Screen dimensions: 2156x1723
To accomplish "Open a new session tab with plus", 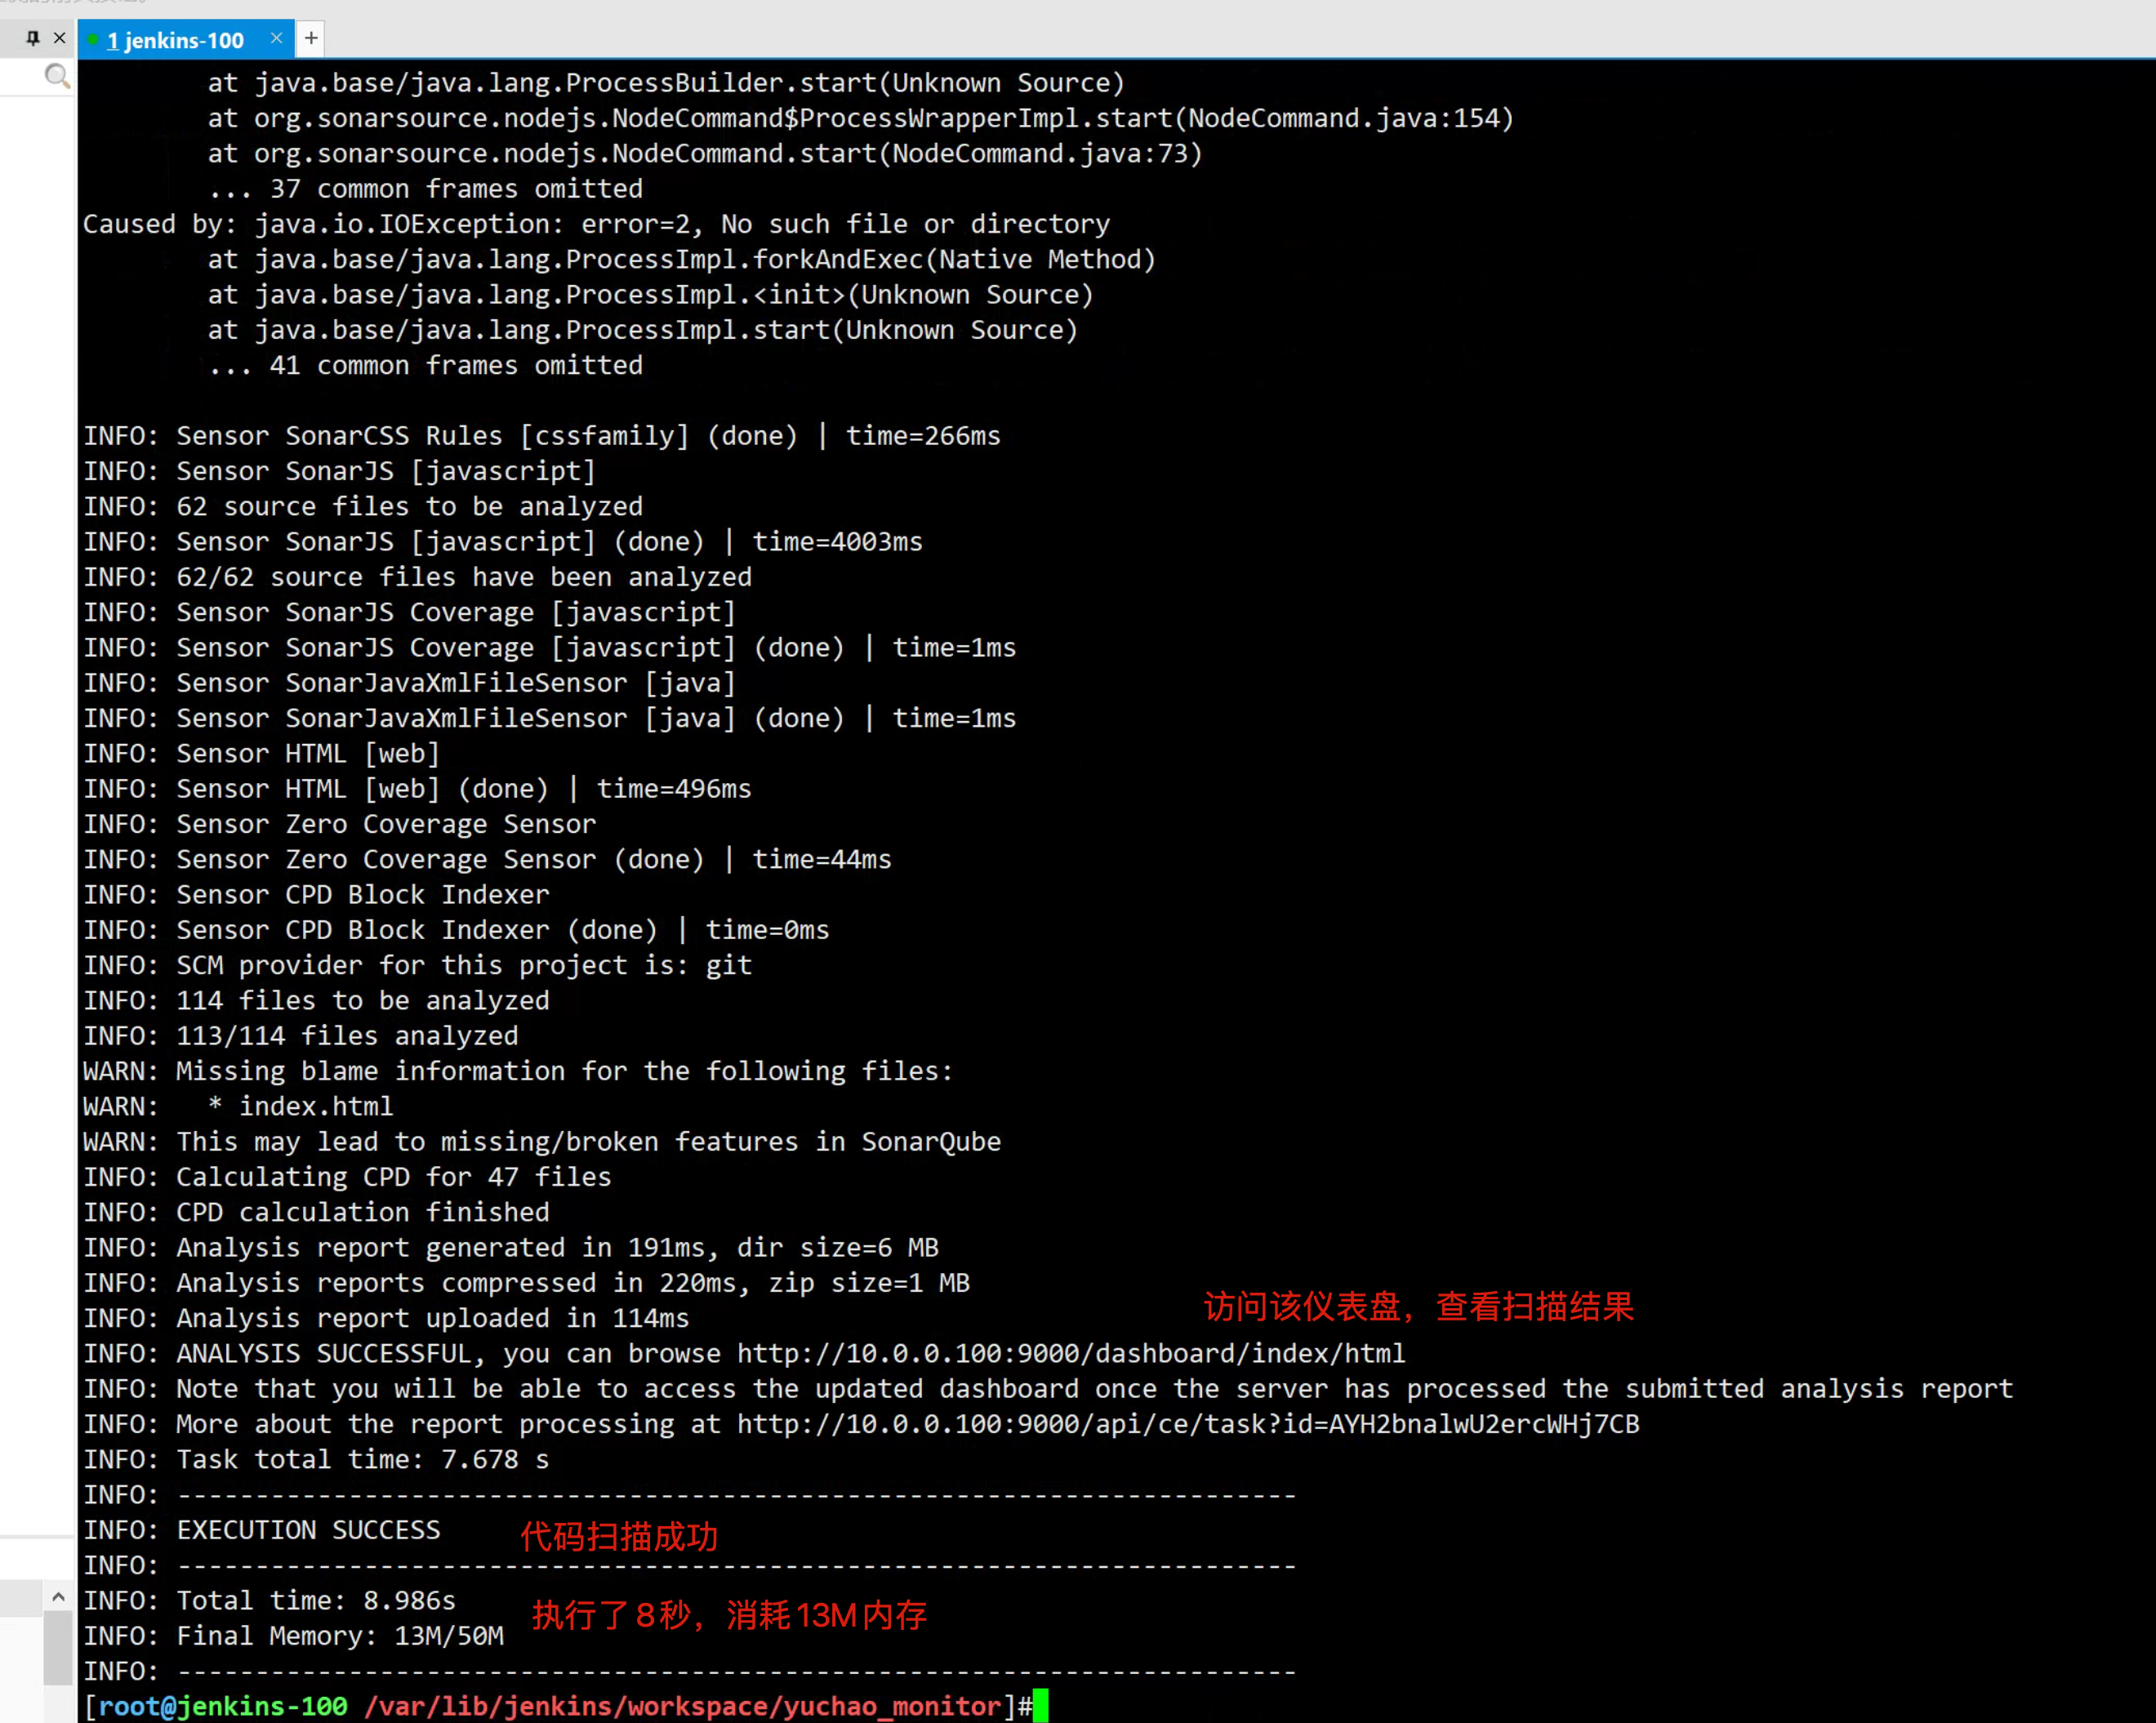I will click(x=311, y=38).
